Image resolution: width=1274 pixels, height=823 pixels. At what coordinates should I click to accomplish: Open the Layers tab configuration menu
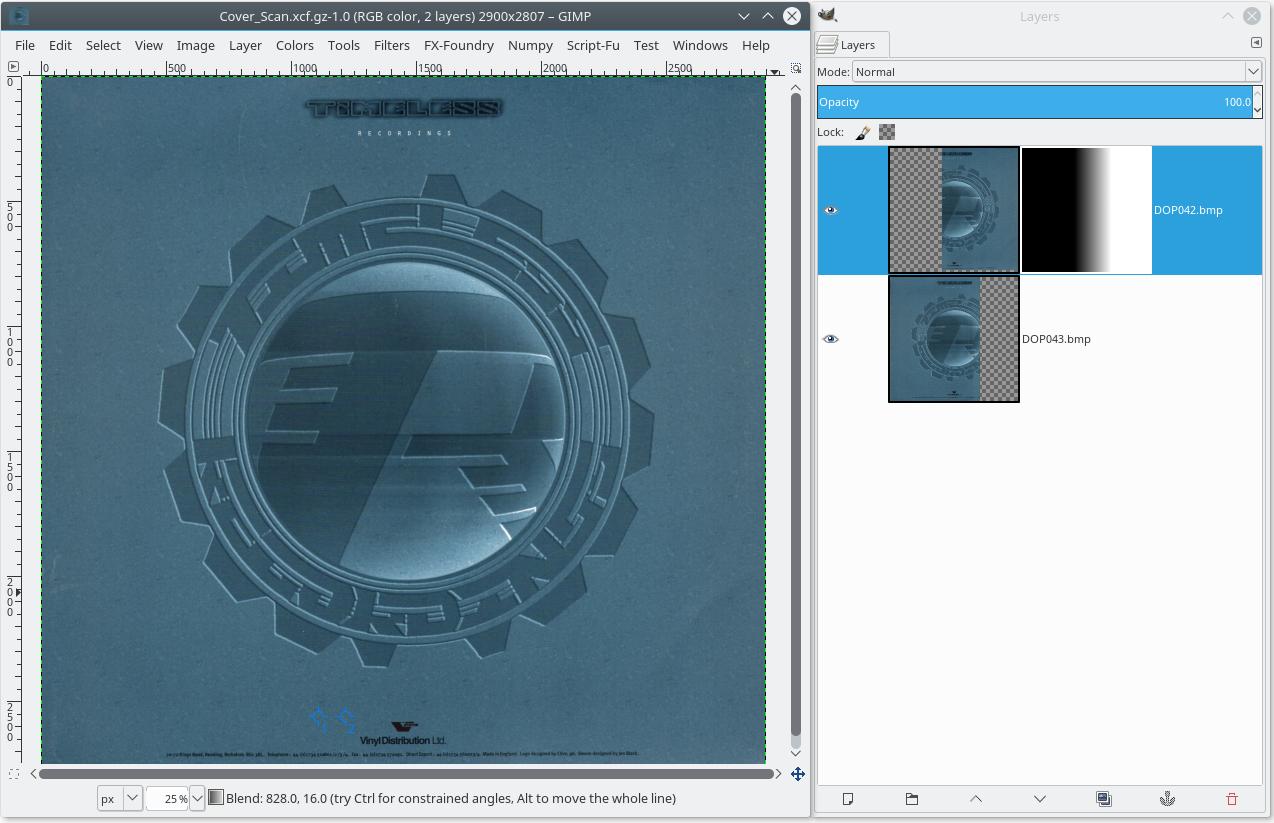click(1256, 43)
